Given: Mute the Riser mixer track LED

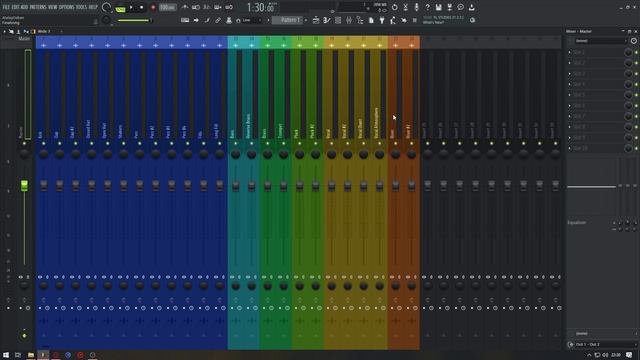Looking at the screenshot, I should click(396, 143).
